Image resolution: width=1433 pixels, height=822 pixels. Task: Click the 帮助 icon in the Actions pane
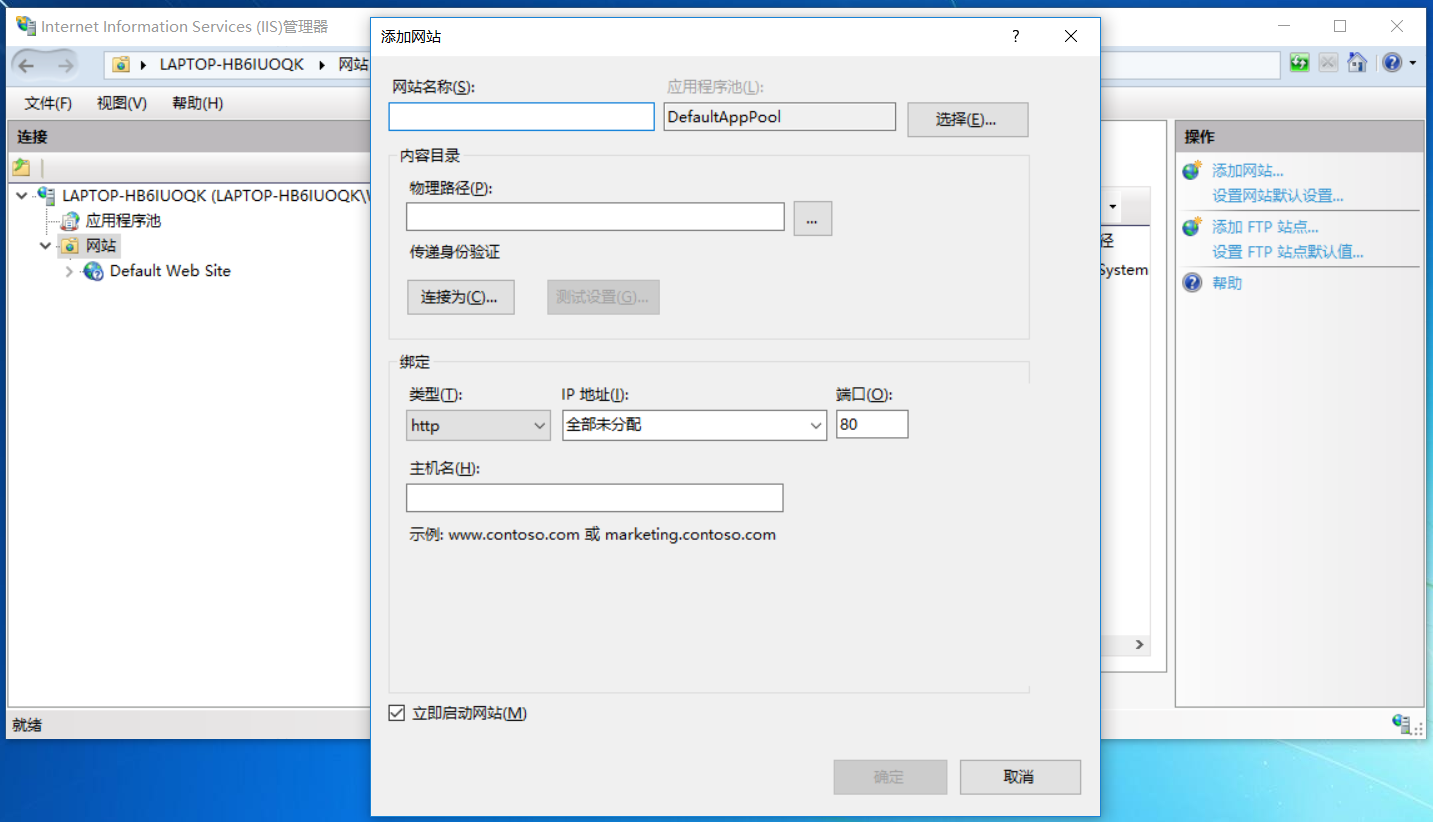1191,282
